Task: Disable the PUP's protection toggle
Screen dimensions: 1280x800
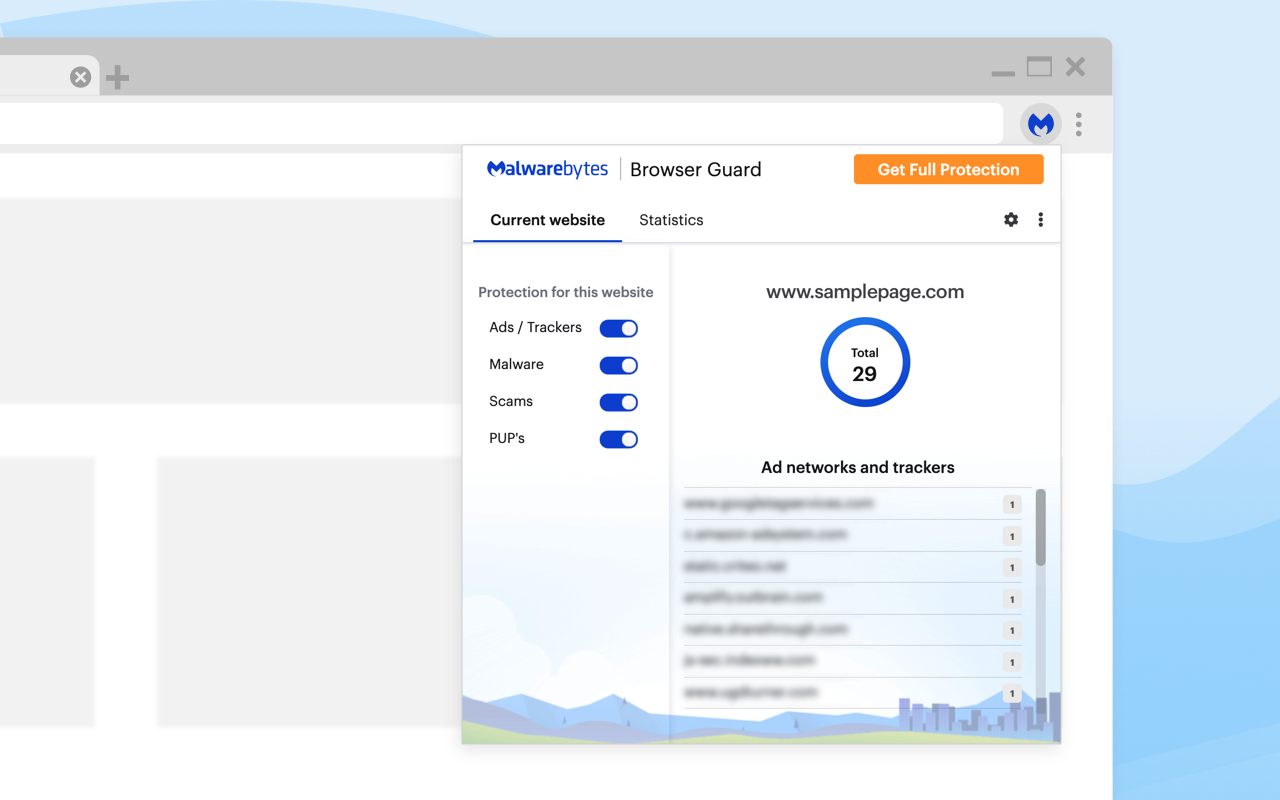Action: click(618, 439)
